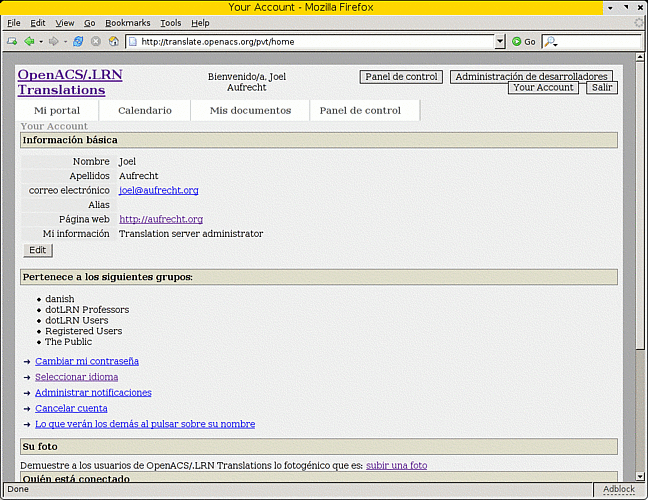Open the URL history dropdown

[x=500, y=42]
